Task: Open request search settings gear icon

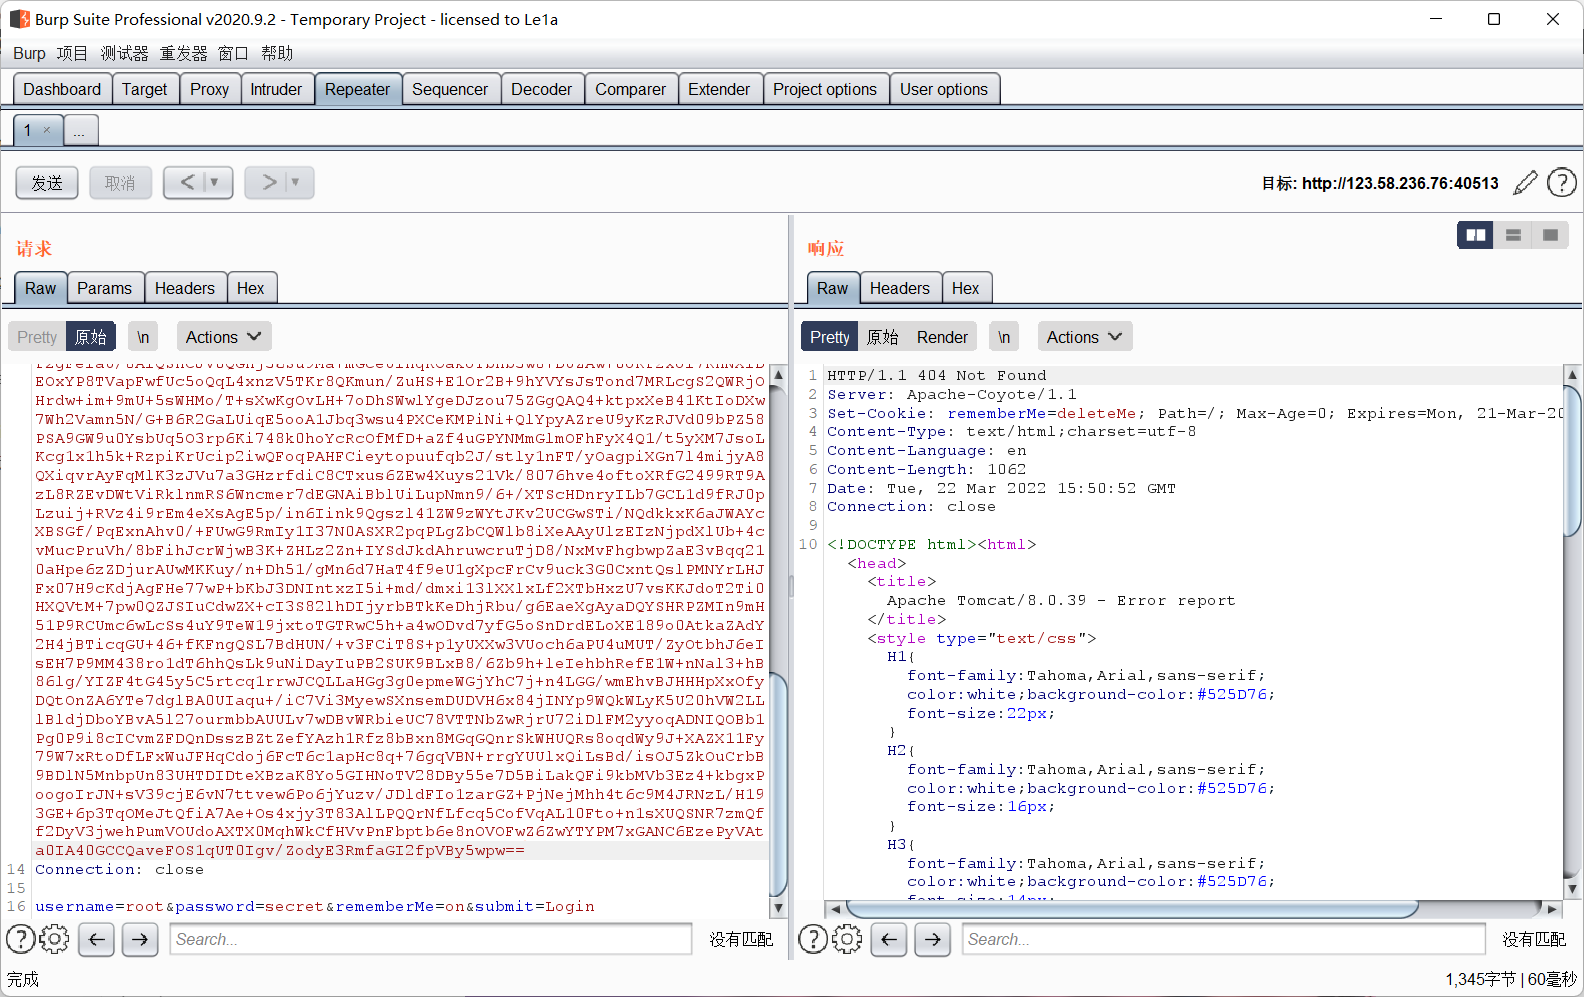Action: [54, 939]
